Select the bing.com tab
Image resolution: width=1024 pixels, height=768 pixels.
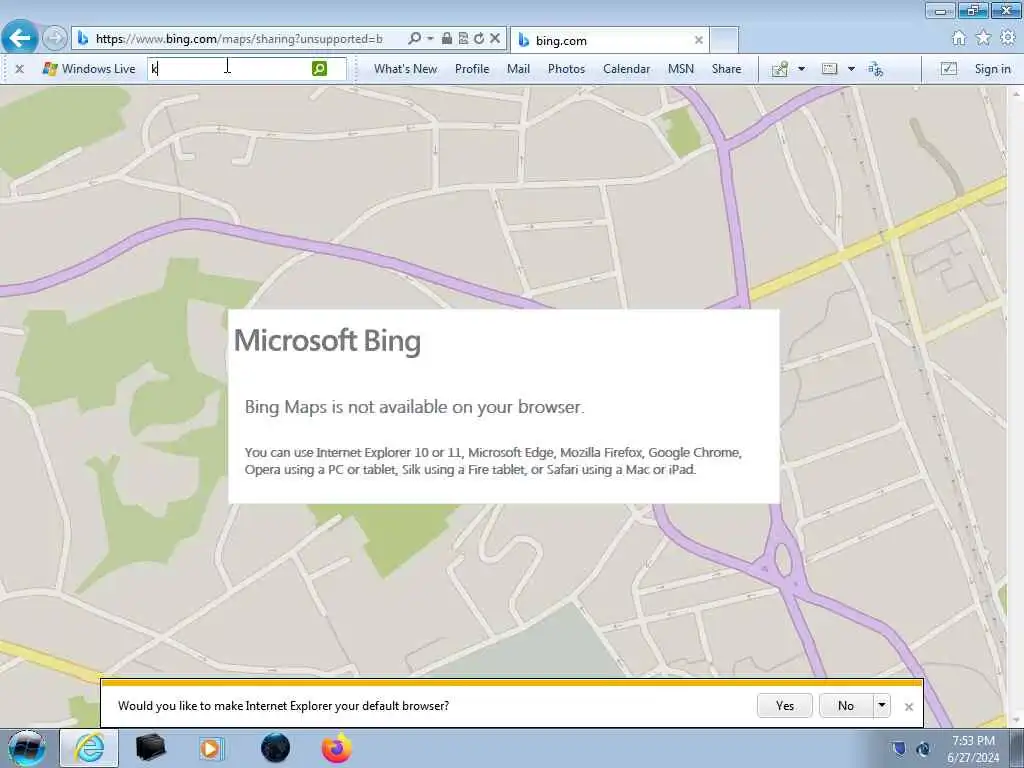[x=610, y=40]
